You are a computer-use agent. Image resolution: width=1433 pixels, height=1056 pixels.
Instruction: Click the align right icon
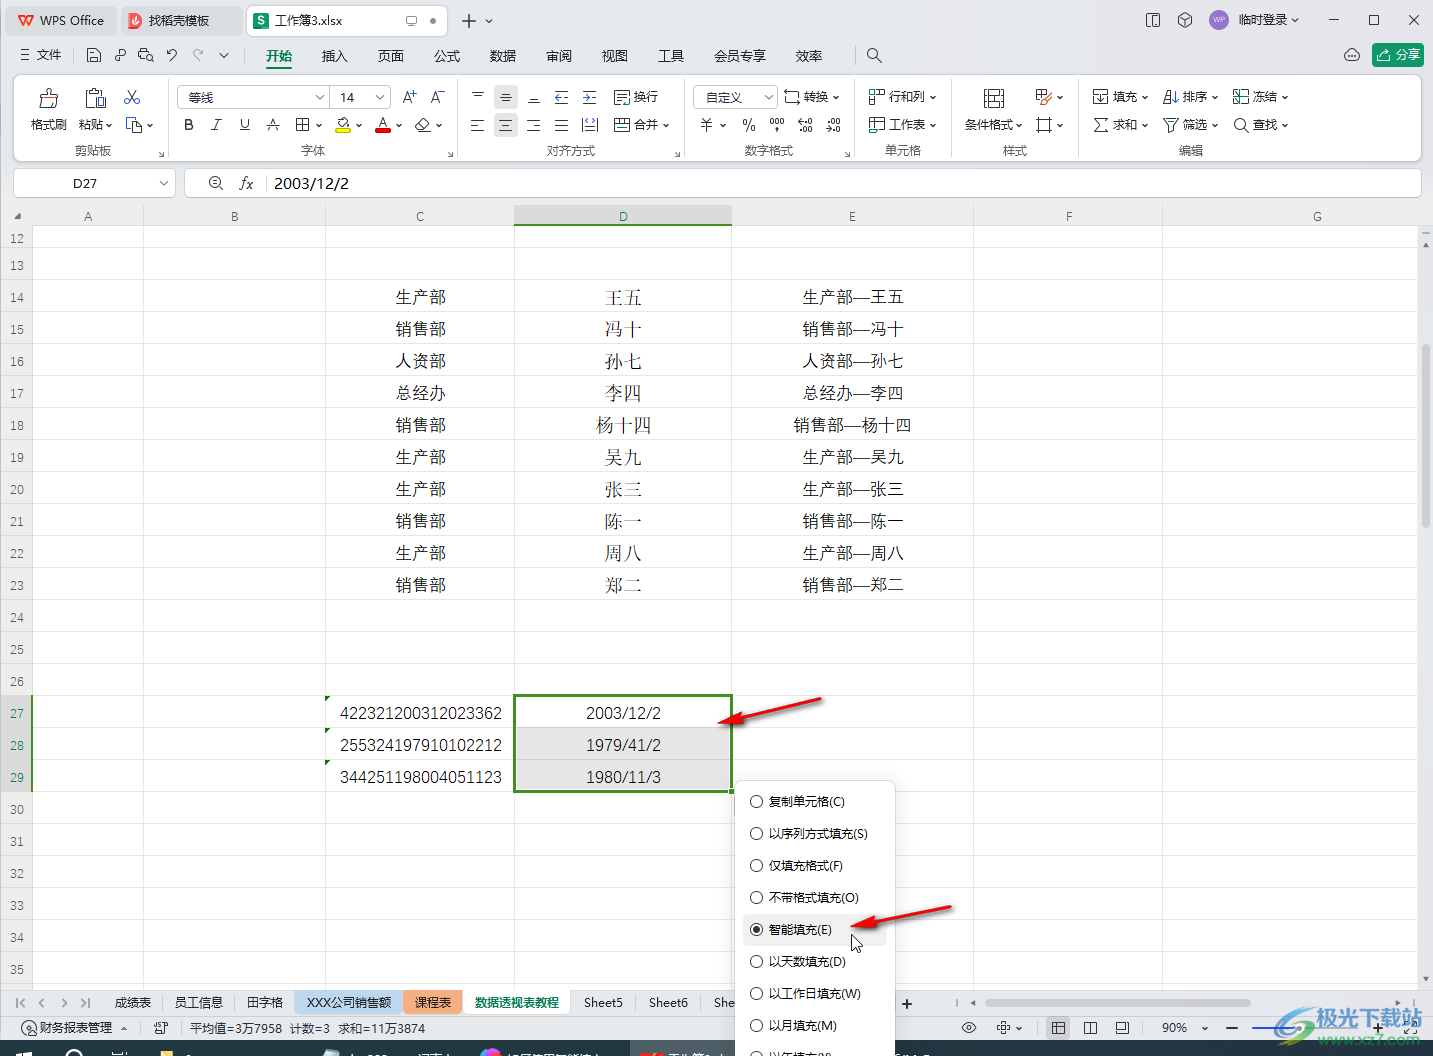coord(534,125)
